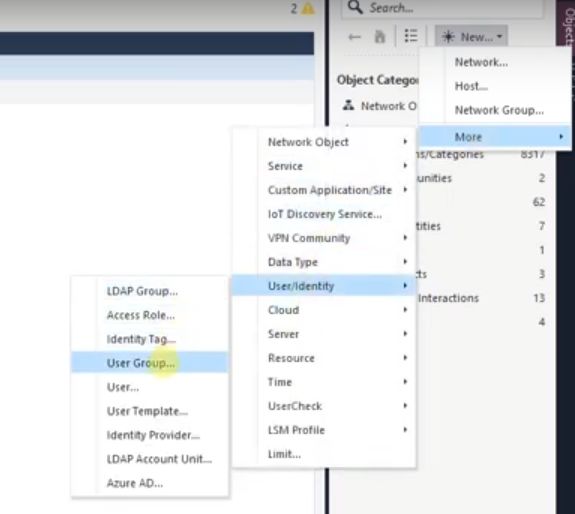Click the list view icon
Viewport: 575px width, 514px height.
[411, 36]
